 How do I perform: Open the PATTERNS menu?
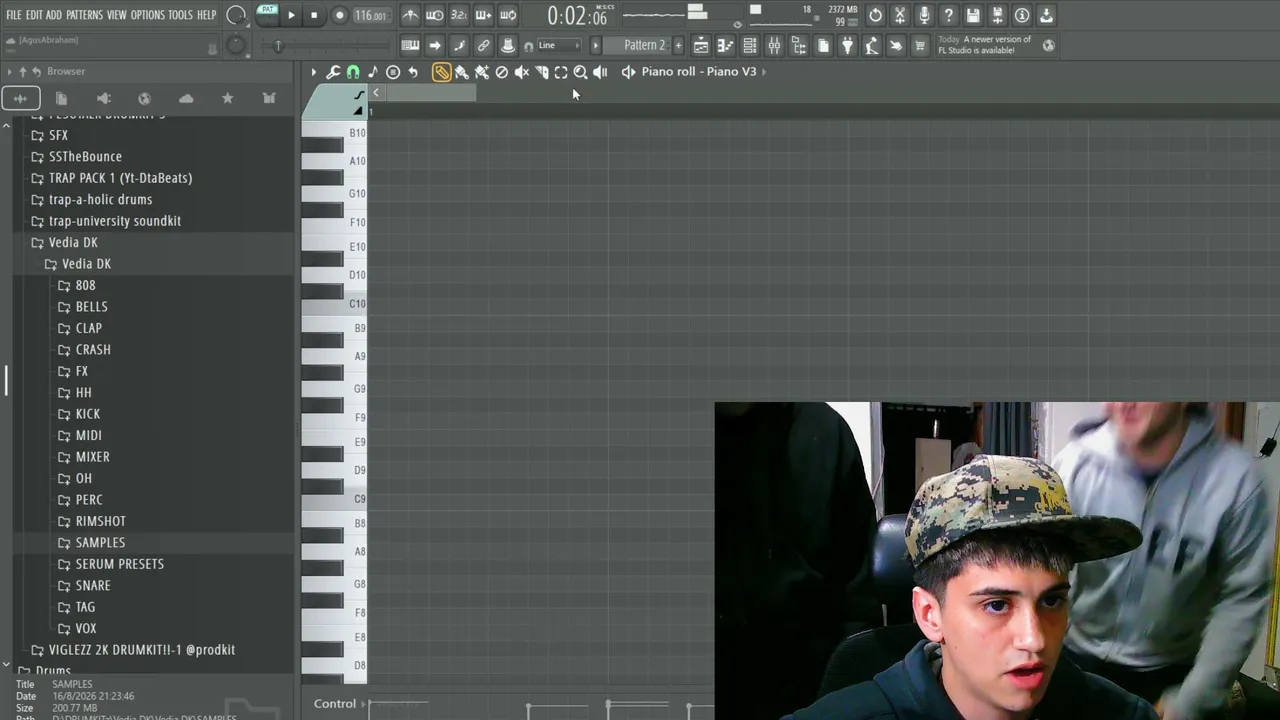[85, 15]
